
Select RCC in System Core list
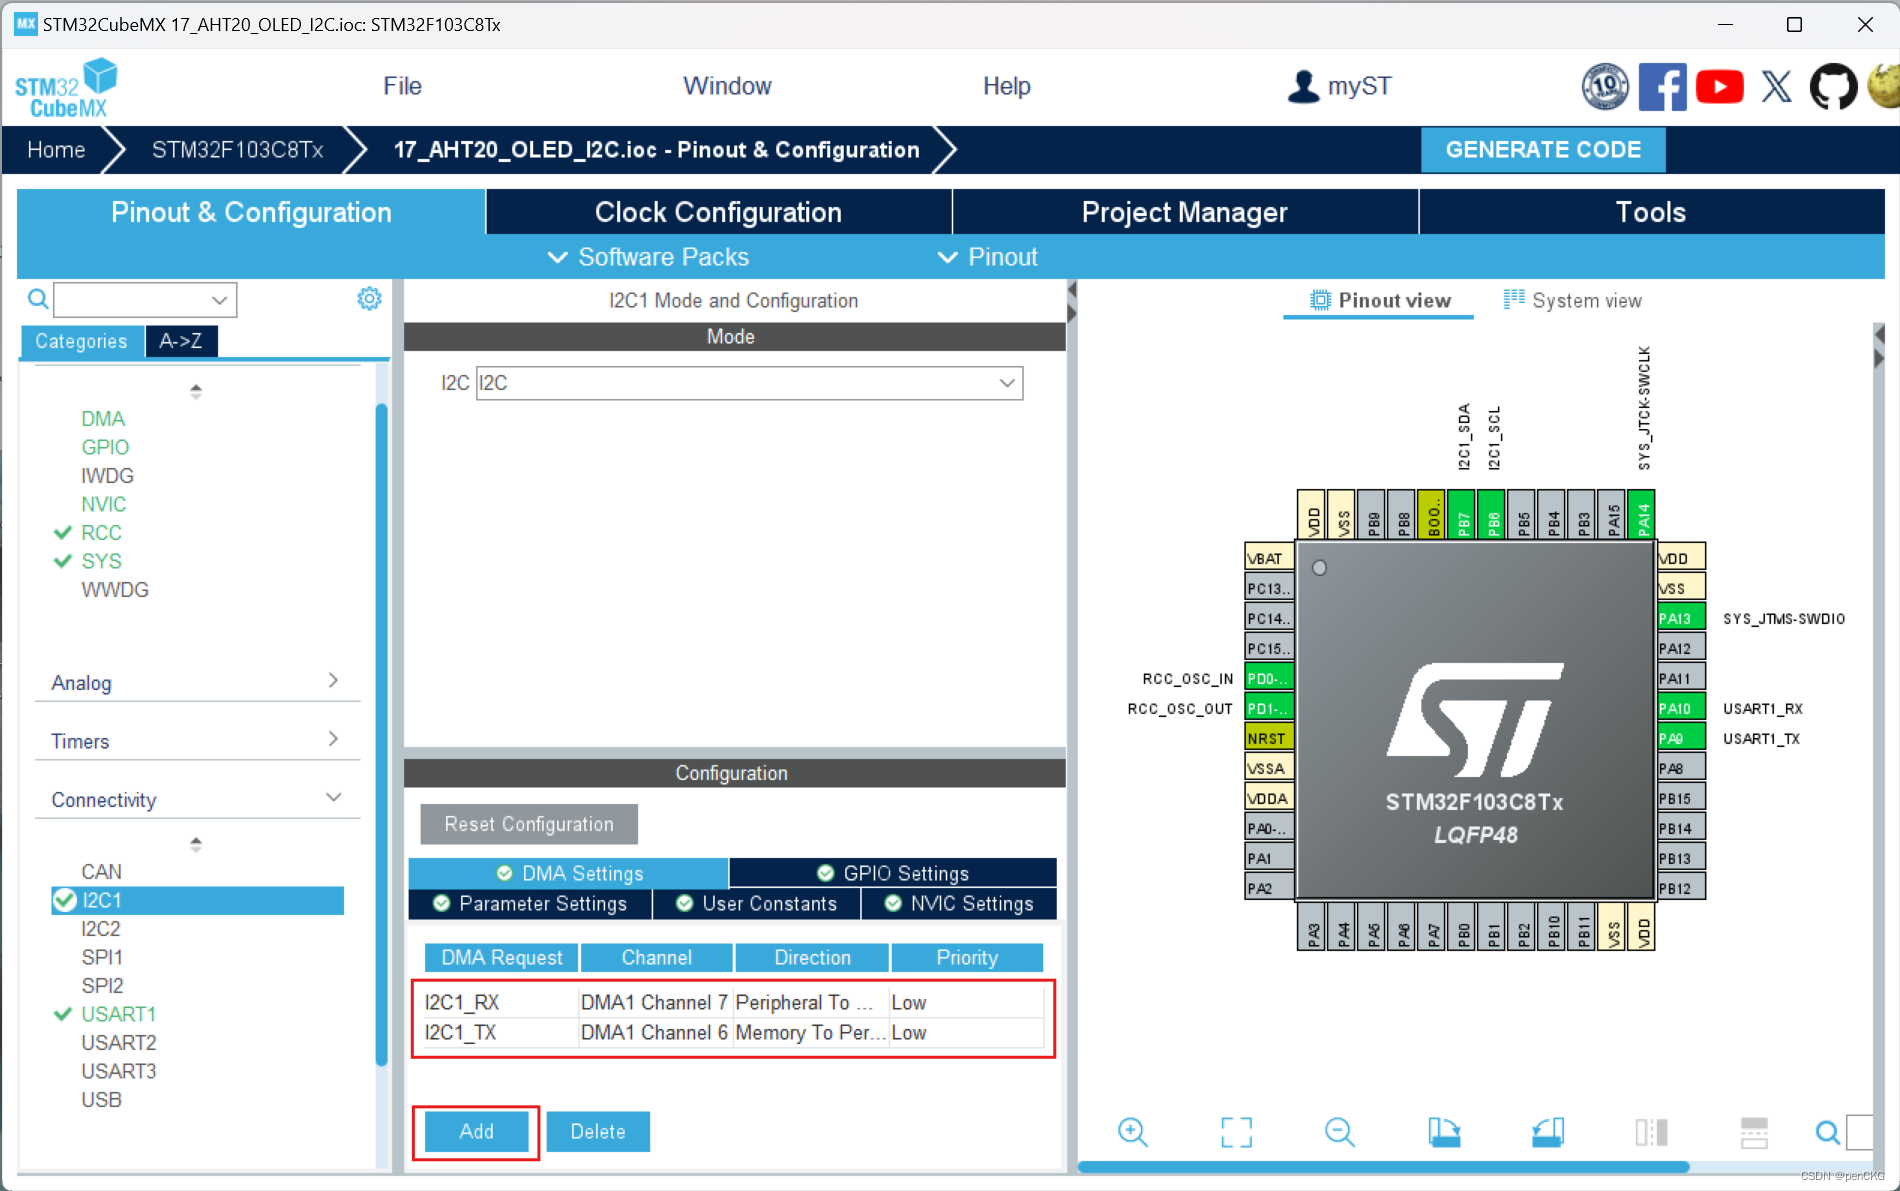point(101,533)
